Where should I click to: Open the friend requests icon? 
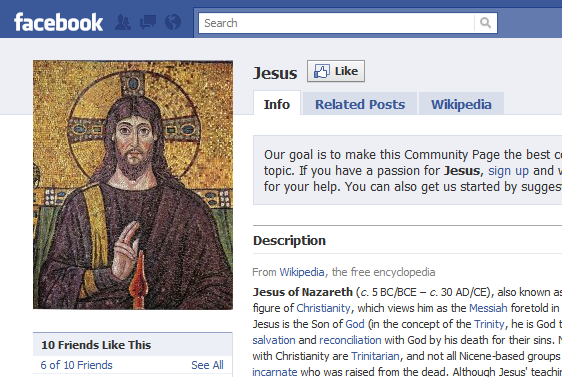123,23
